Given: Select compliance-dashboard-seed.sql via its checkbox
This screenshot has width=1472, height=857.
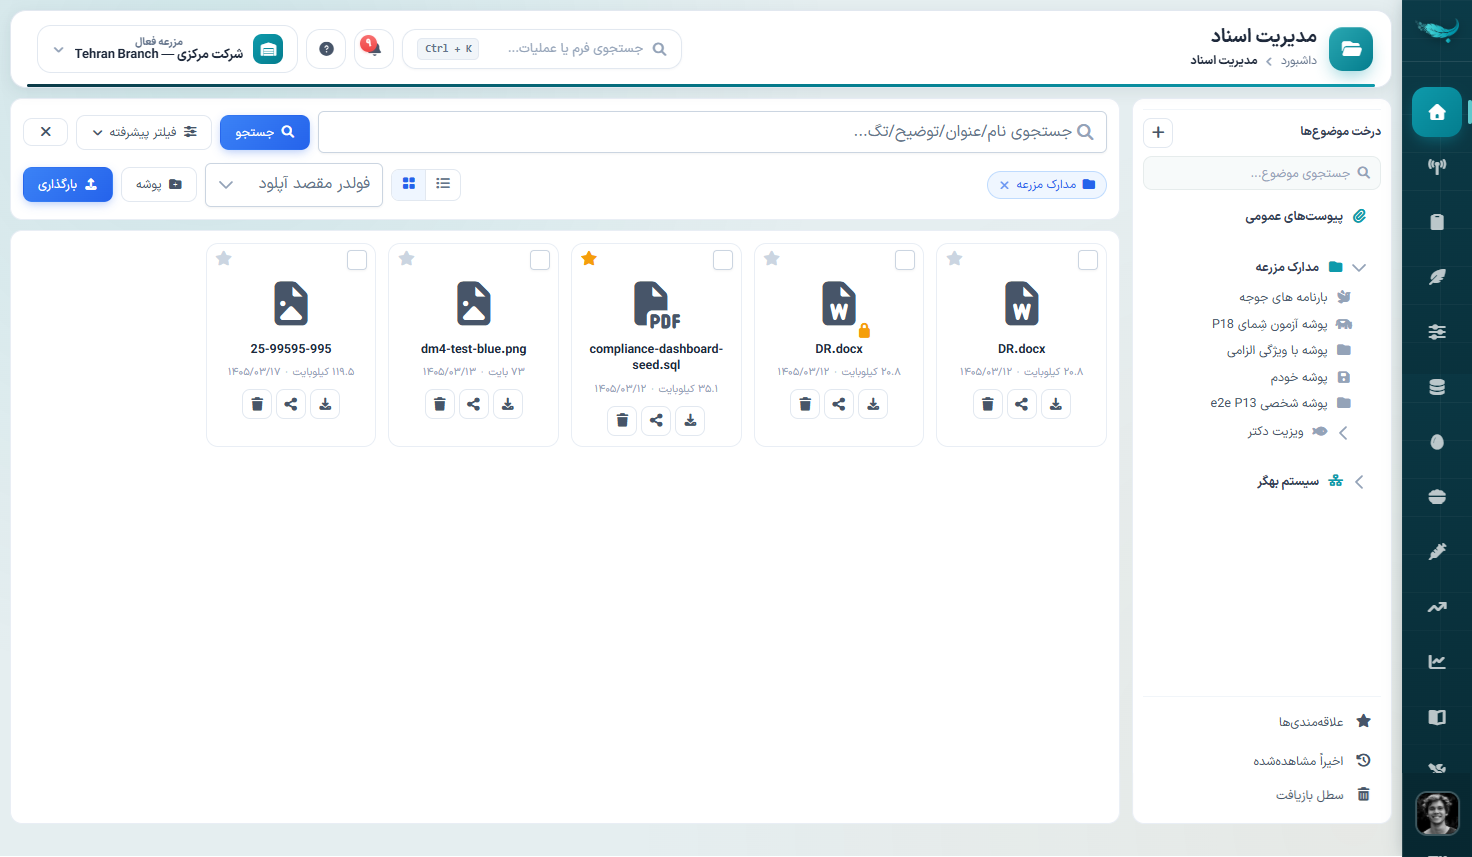Looking at the screenshot, I should click(x=723, y=260).
